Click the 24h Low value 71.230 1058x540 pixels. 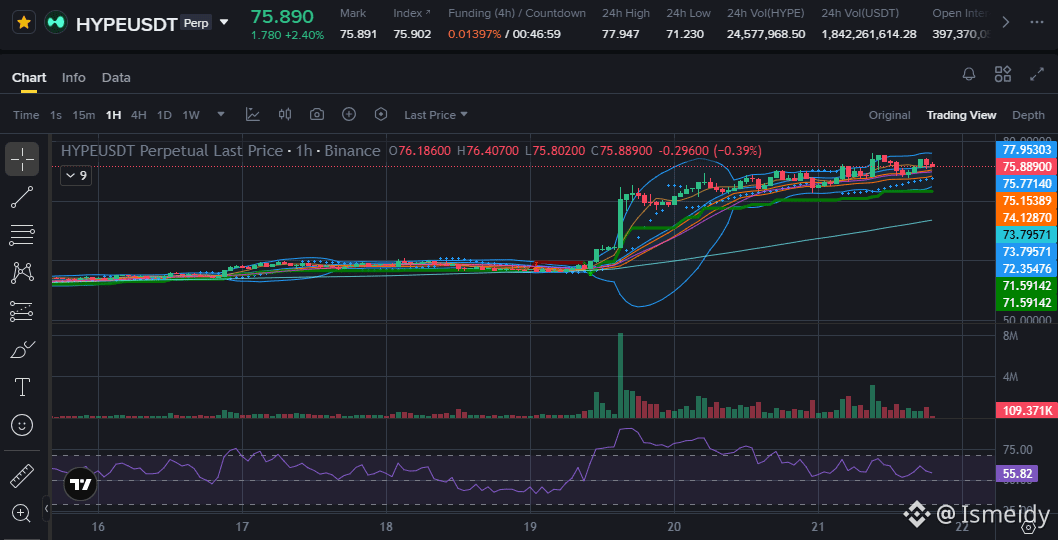pyautogui.click(x=685, y=34)
